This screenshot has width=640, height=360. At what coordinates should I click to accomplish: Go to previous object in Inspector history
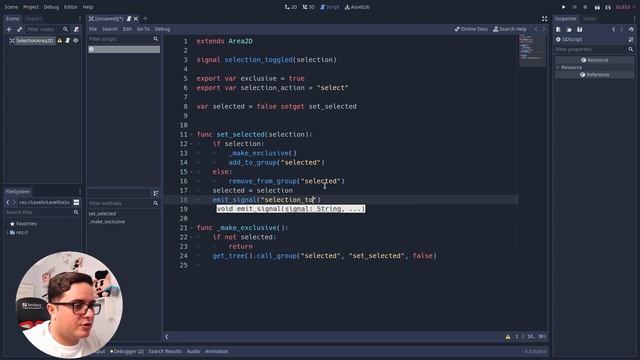(x=613, y=29)
